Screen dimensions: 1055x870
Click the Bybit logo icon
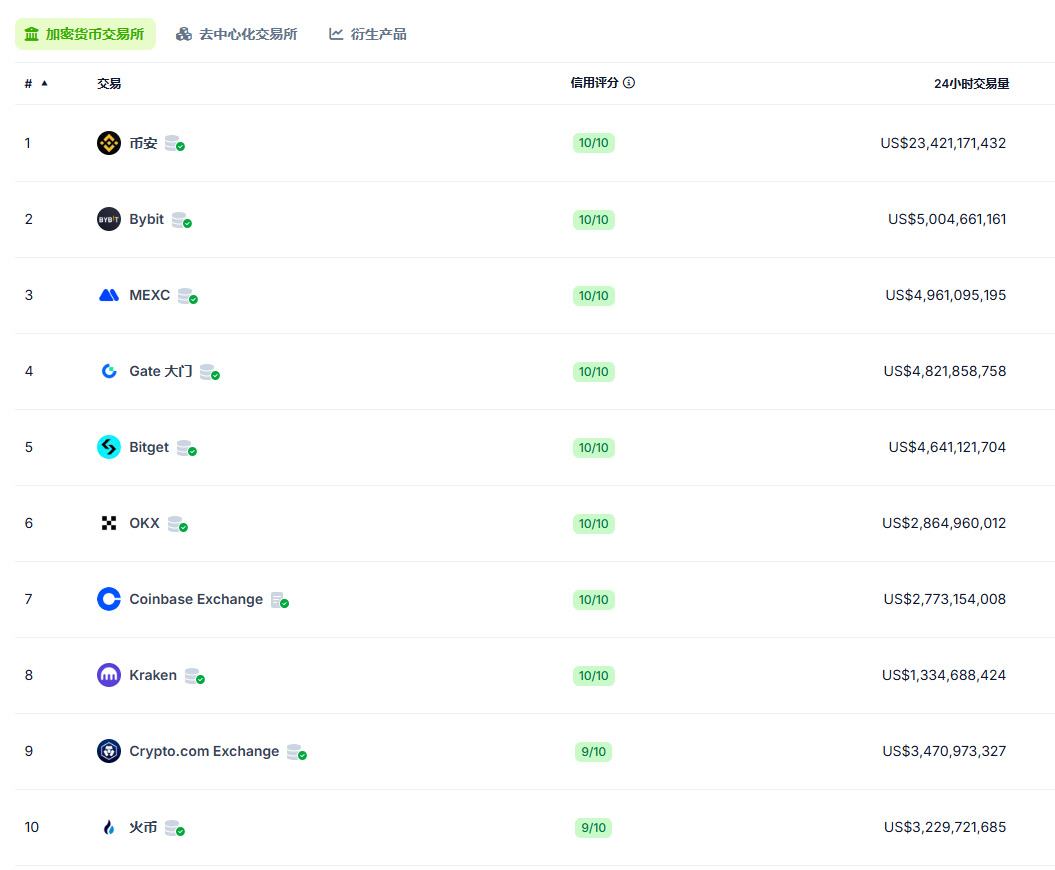[x=109, y=219]
